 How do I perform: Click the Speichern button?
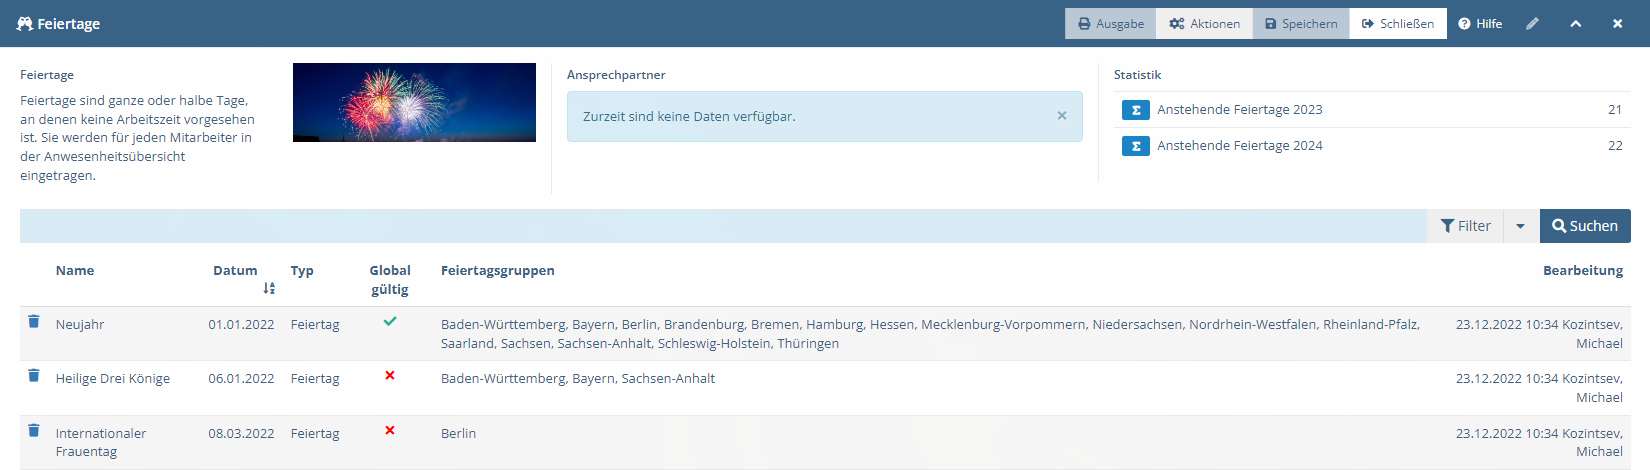point(1301,24)
